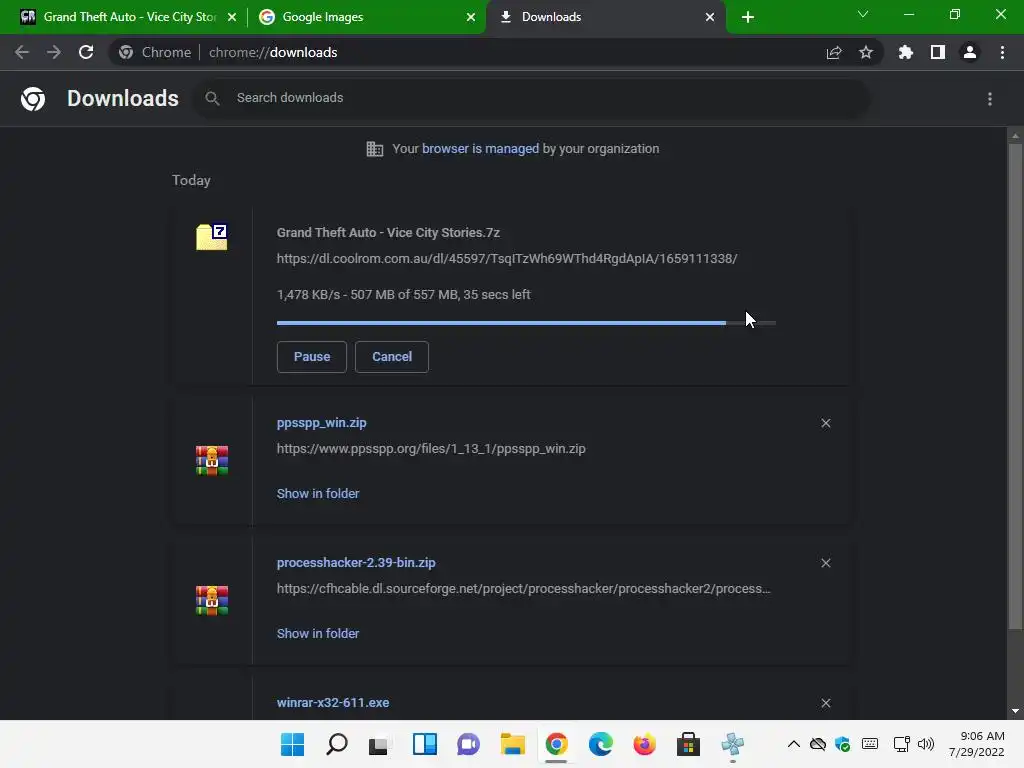
Task: Open the Downloads page more actions menu
Action: (990, 99)
